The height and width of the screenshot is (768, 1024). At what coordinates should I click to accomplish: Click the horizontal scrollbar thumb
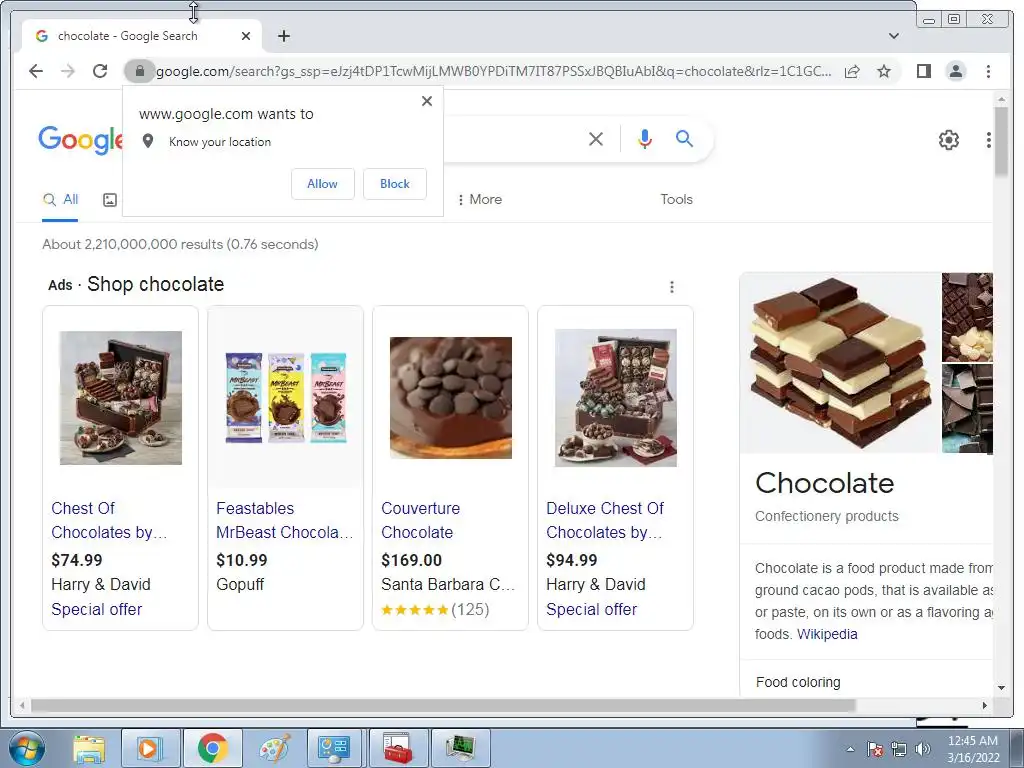coord(443,705)
